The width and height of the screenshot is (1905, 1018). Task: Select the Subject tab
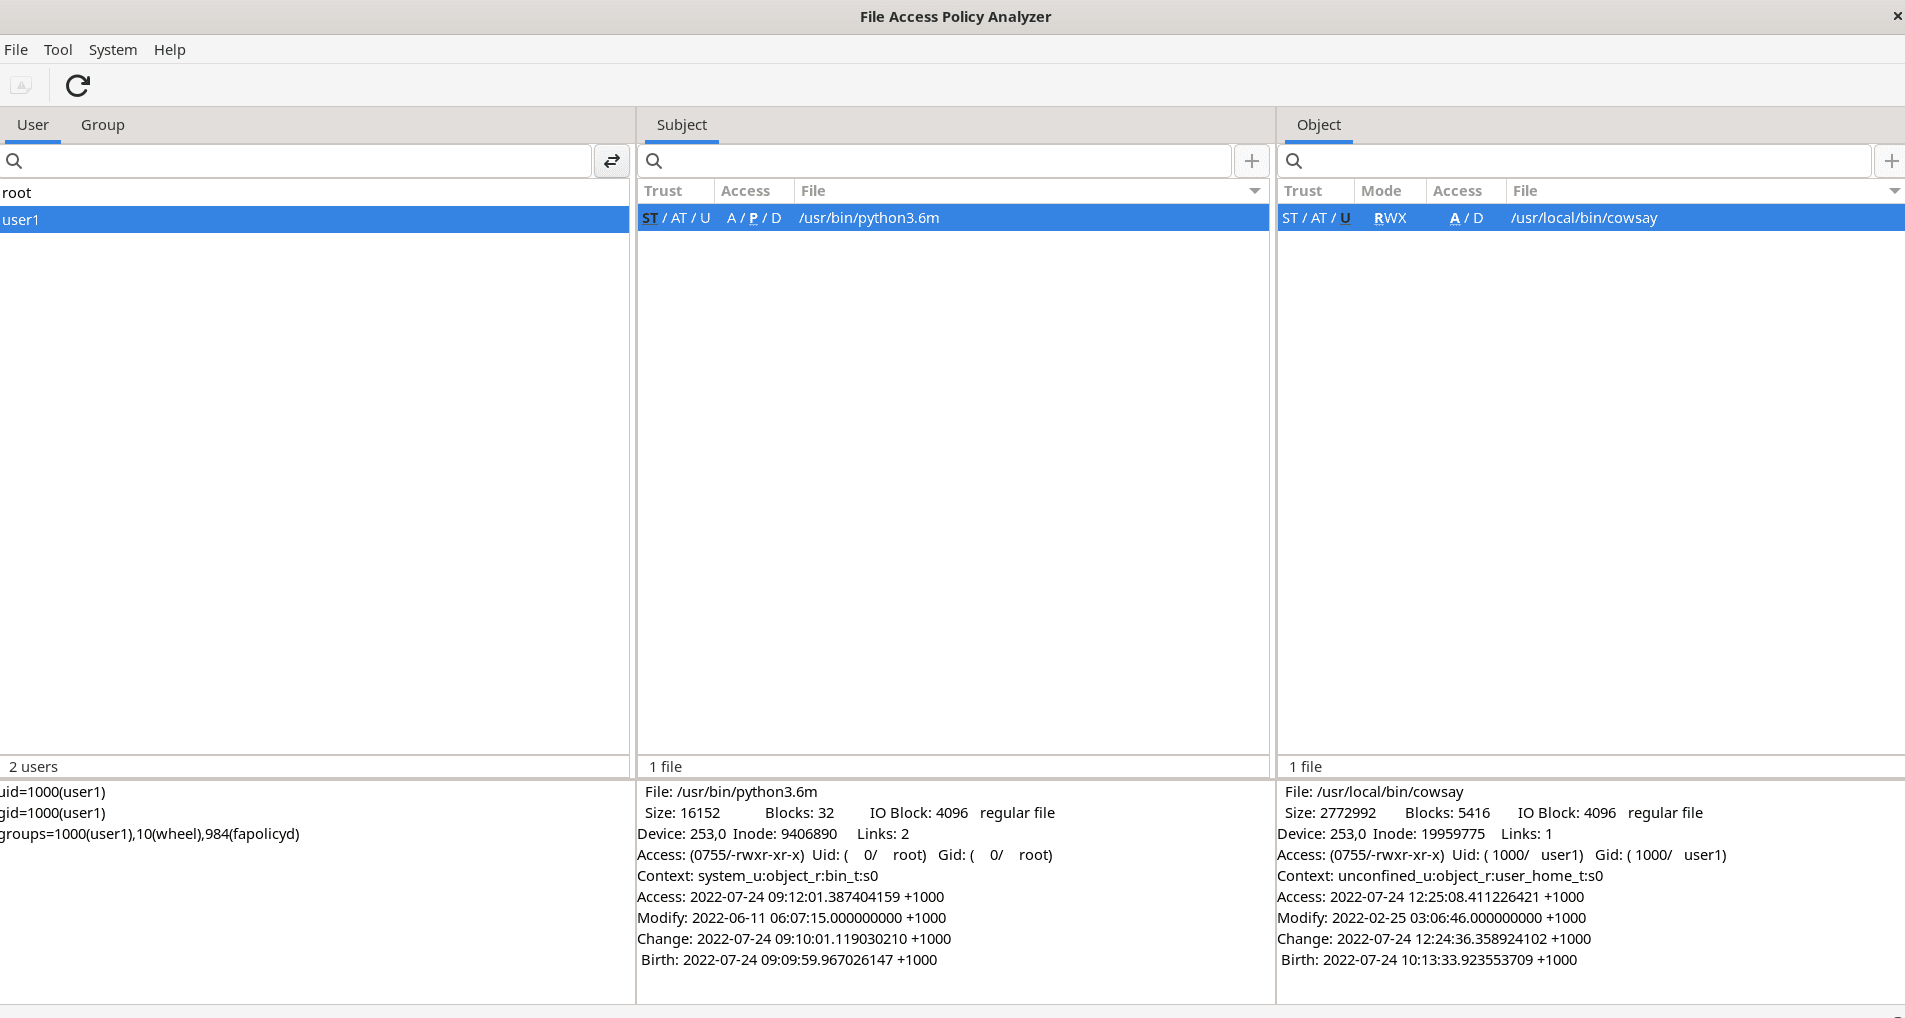pos(682,125)
